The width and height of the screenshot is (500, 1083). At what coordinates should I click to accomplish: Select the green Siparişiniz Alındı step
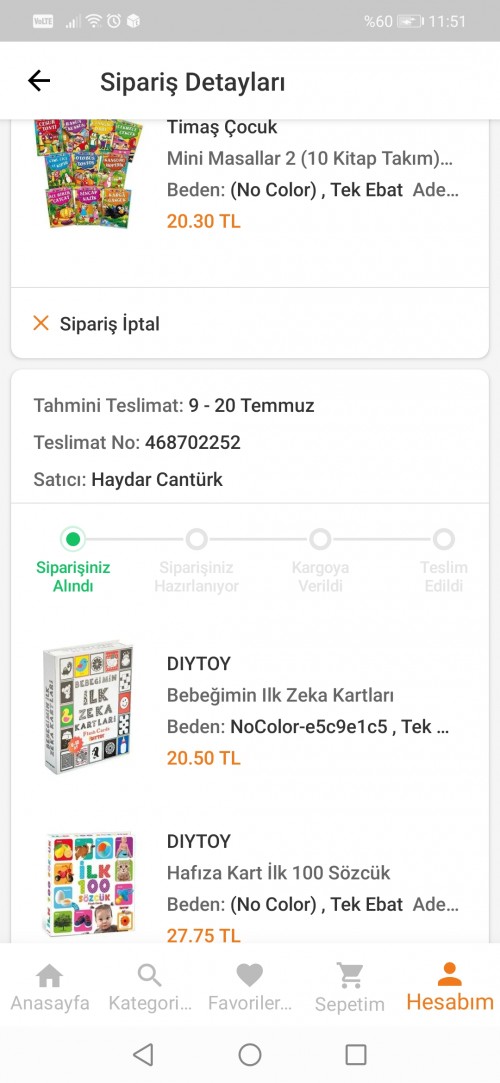point(73,539)
